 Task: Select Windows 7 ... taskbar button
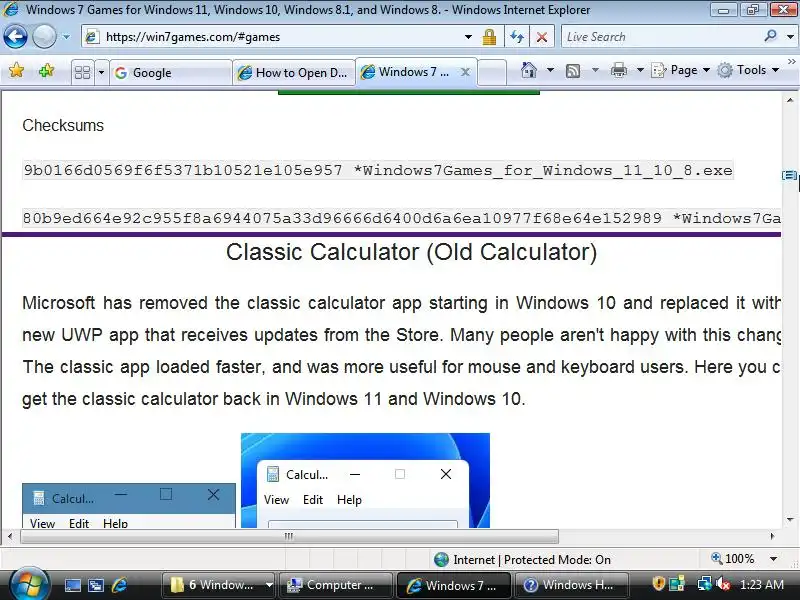tap(454, 585)
